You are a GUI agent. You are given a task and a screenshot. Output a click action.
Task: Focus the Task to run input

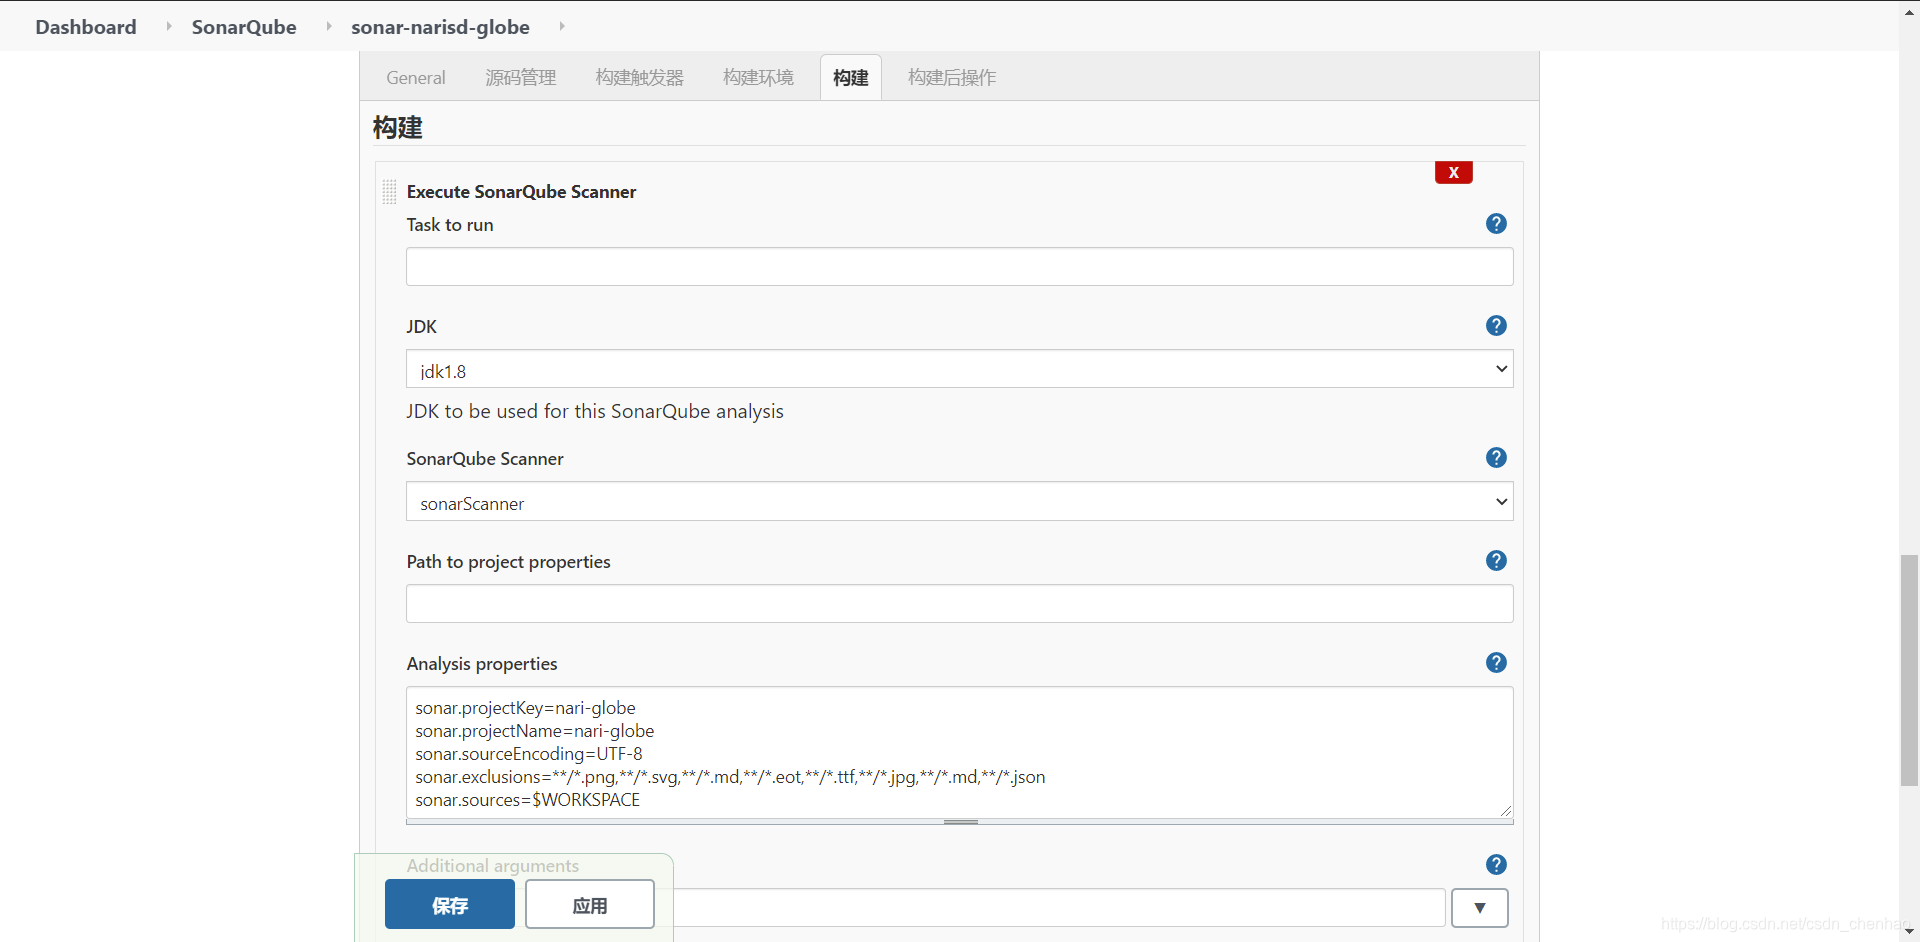click(959, 267)
